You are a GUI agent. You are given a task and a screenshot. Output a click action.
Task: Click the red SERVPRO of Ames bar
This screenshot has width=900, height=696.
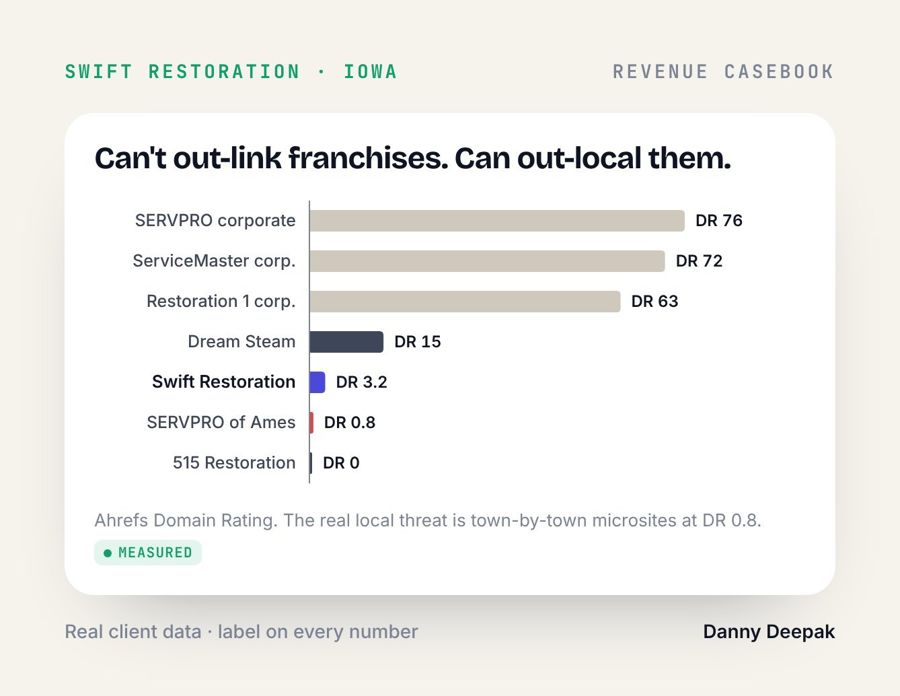click(312, 423)
